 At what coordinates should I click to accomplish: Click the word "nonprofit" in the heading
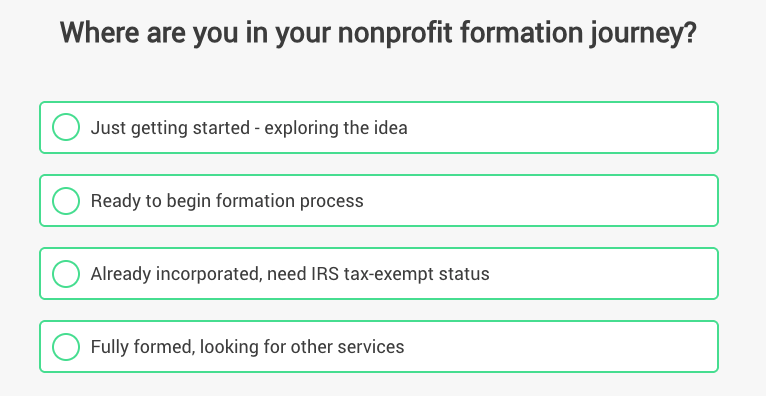point(395,34)
